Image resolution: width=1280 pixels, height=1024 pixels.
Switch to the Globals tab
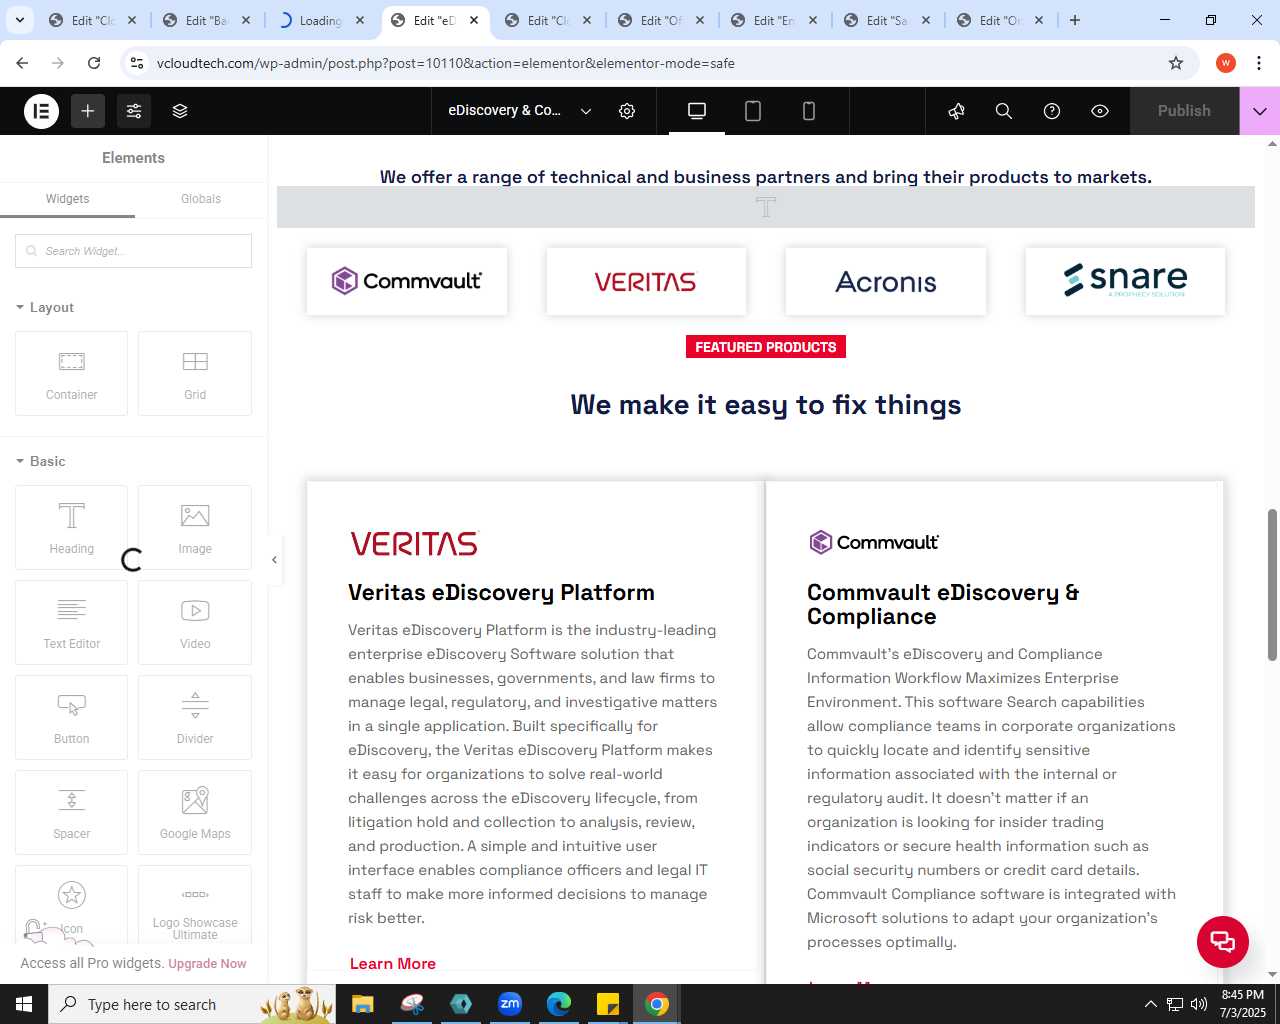coord(201,199)
